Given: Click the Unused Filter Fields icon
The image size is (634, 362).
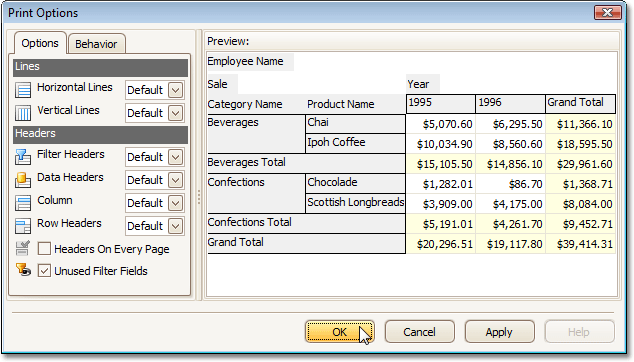Looking at the screenshot, I should coord(23,270).
